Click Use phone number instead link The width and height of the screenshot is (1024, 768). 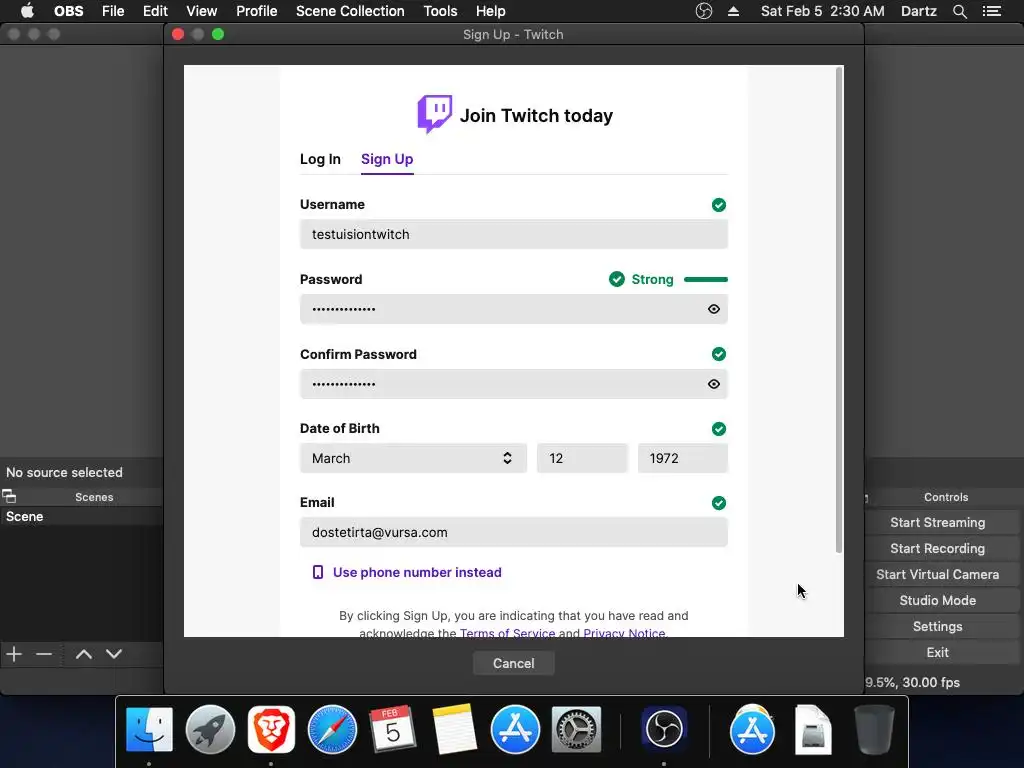pyautogui.click(x=417, y=572)
